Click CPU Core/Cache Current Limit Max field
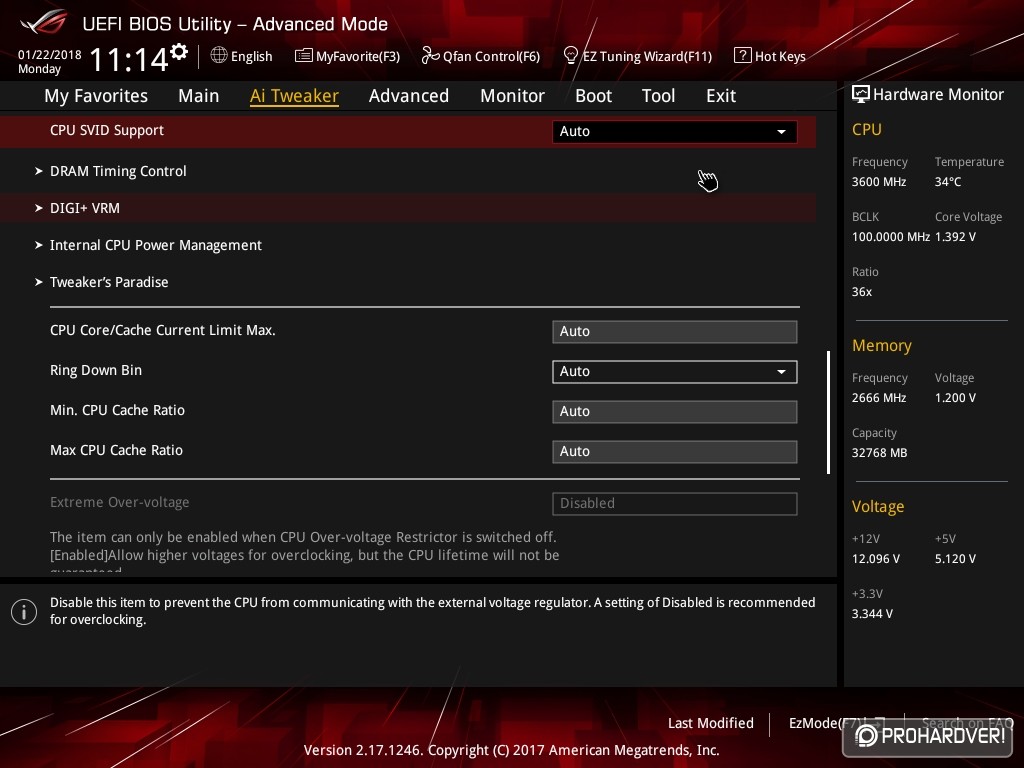The height and width of the screenshot is (768, 1024). pos(675,332)
